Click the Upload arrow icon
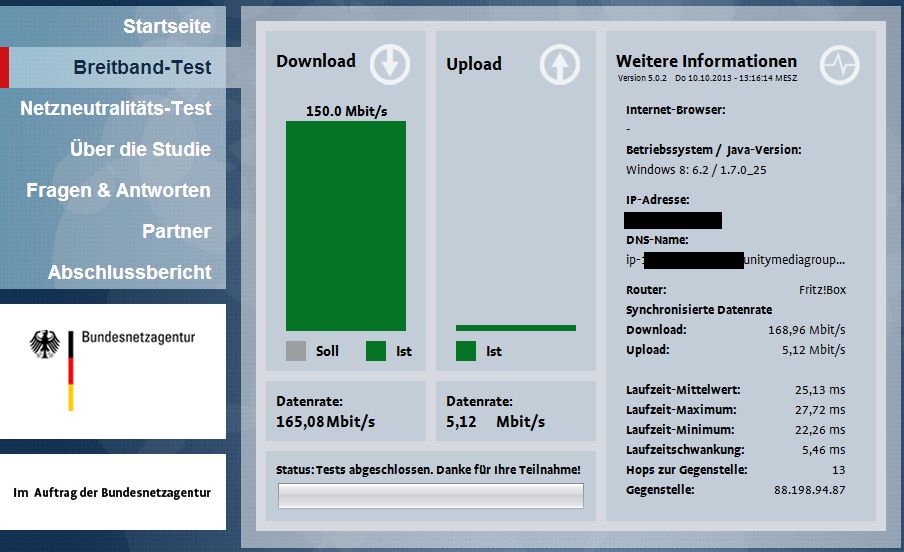The image size is (904, 552). [560, 65]
